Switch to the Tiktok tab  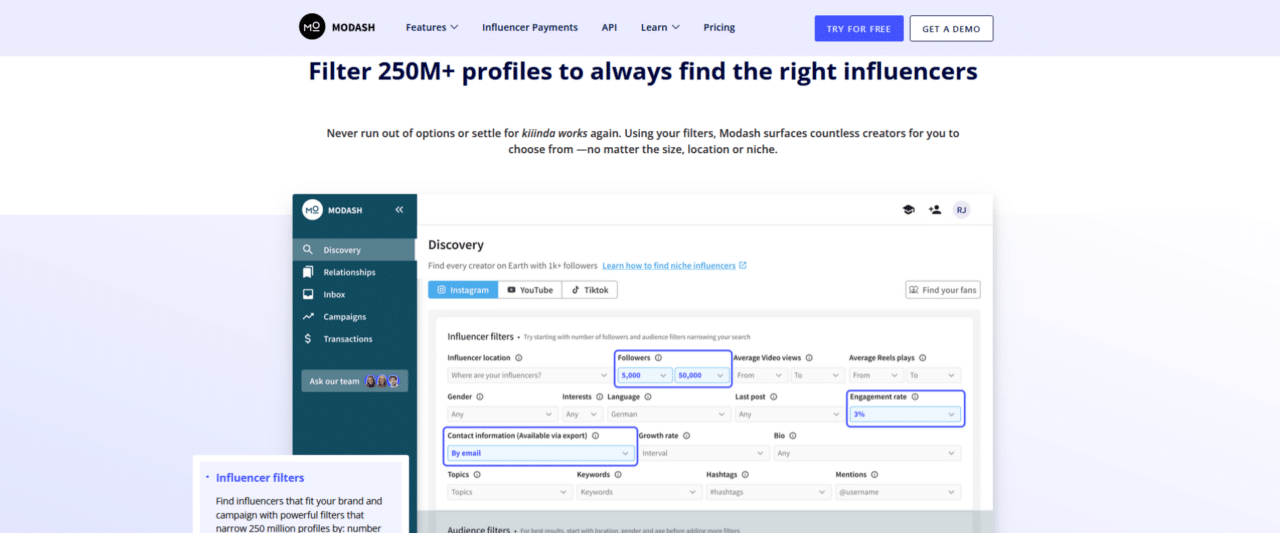coord(590,290)
